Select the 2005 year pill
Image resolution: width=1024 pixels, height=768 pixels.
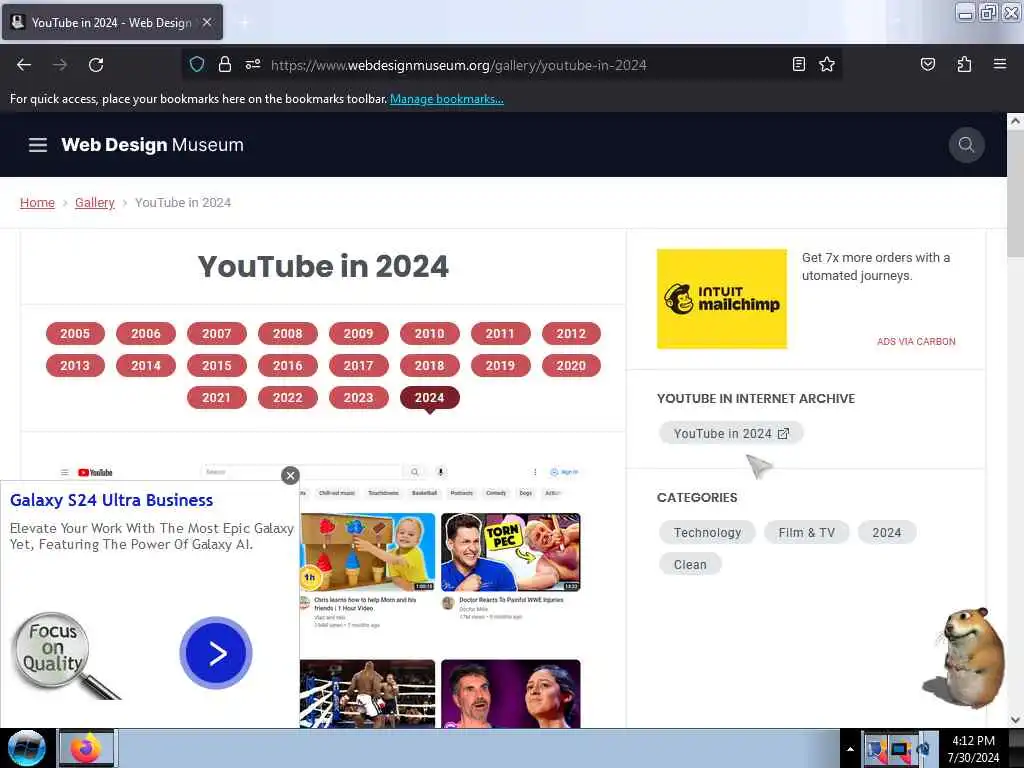(75, 334)
